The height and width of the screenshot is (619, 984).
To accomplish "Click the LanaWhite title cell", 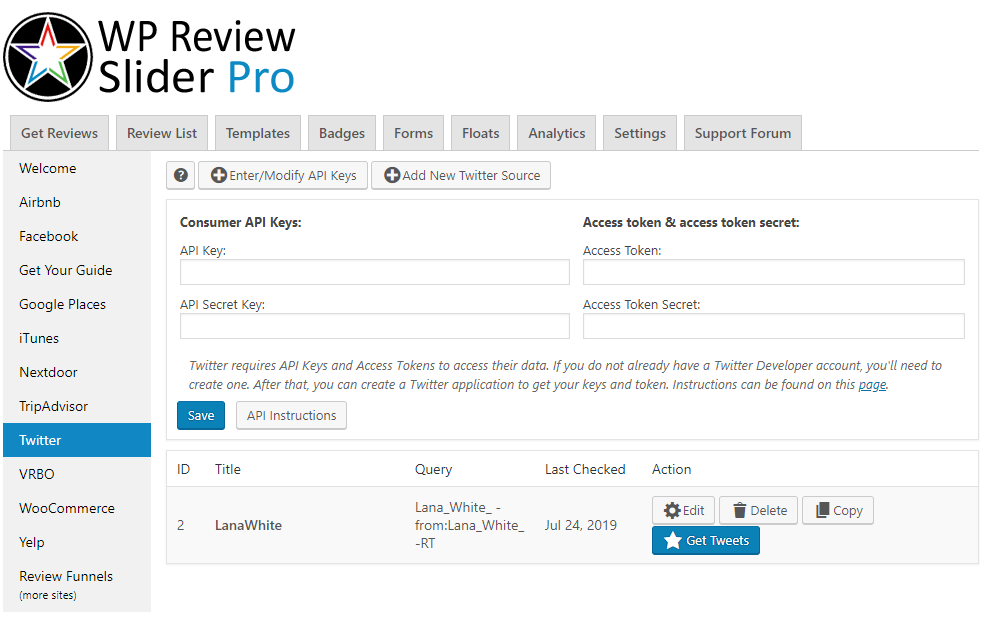I will click(249, 525).
